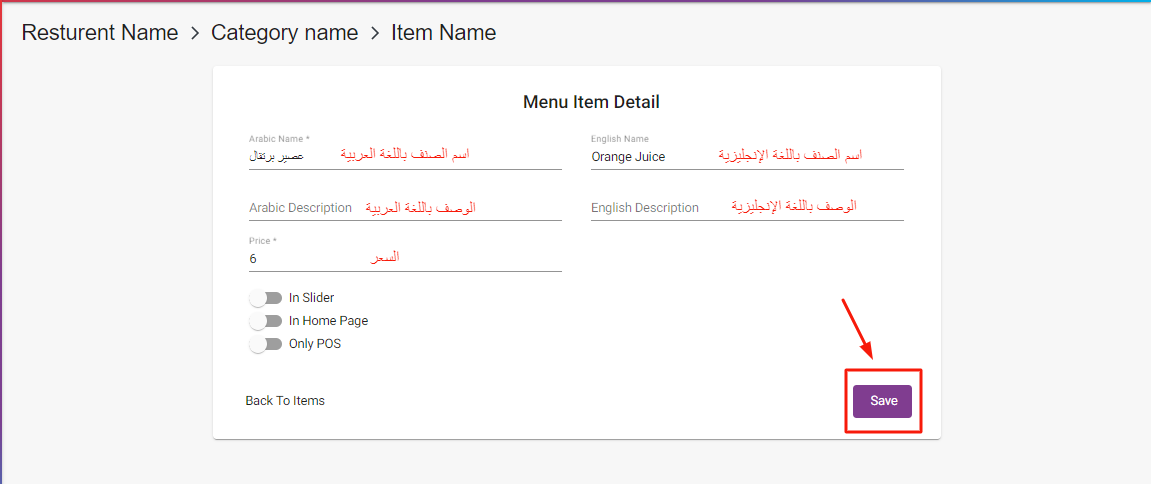The width and height of the screenshot is (1151, 484).
Task: Turn on the In Home Page switch
Action: click(265, 321)
